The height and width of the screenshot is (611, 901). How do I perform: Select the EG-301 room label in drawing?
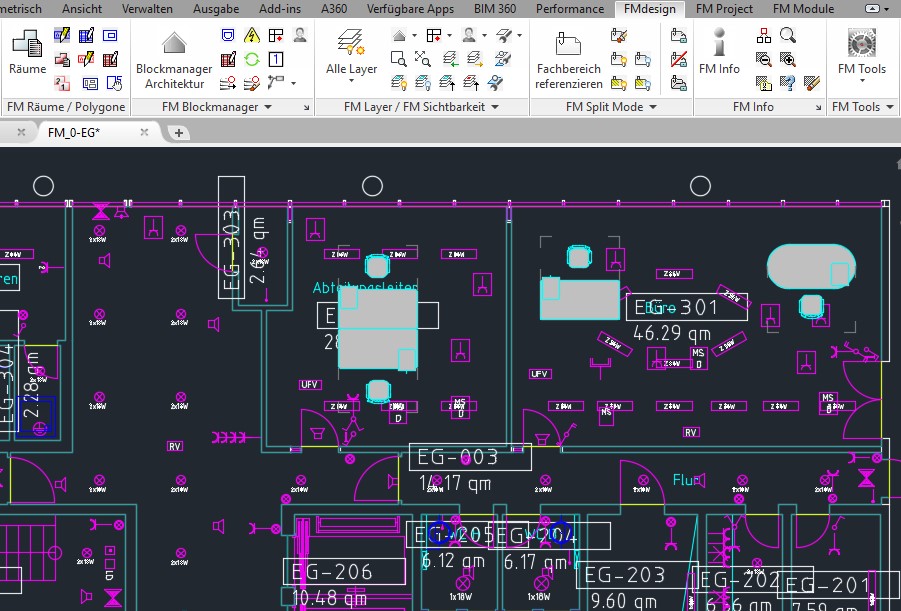coord(687,307)
